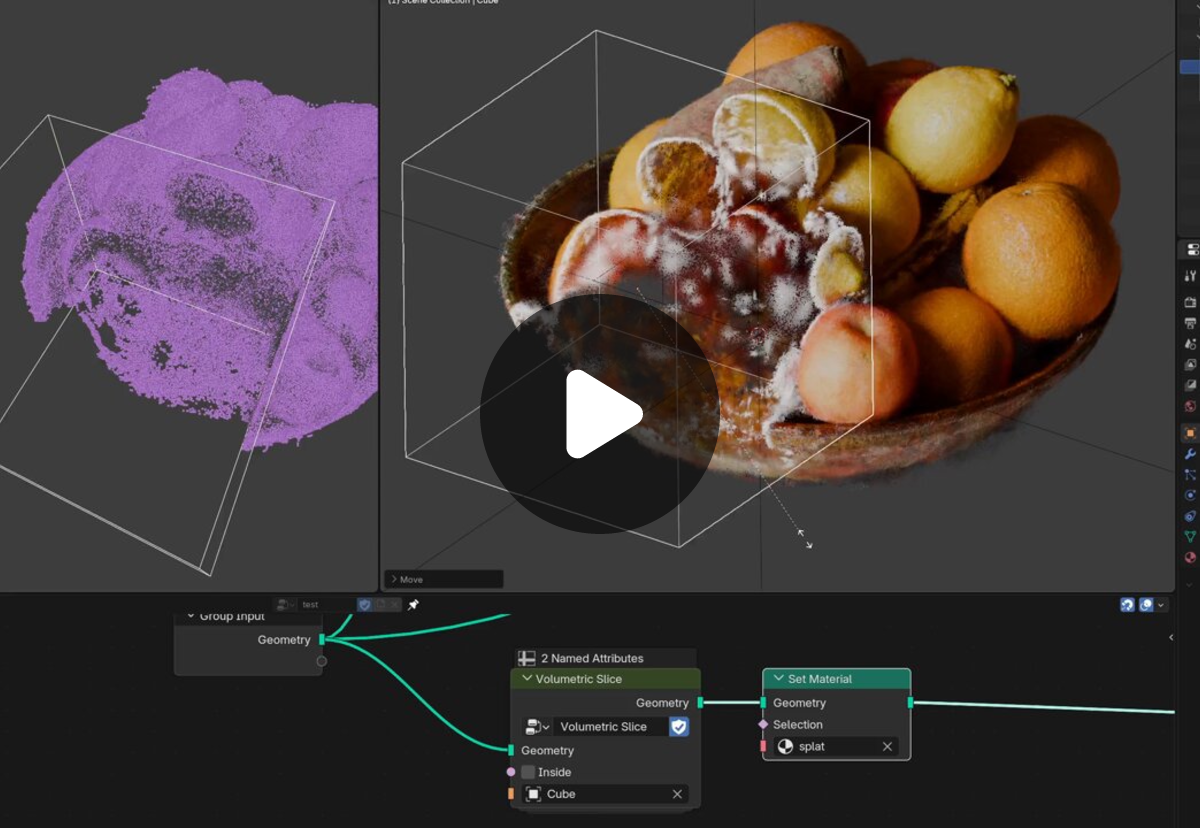The height and width of the screenshot is (828, 1200).
Task: Click the Set Material Selection socket
Action: click(763, 724)
